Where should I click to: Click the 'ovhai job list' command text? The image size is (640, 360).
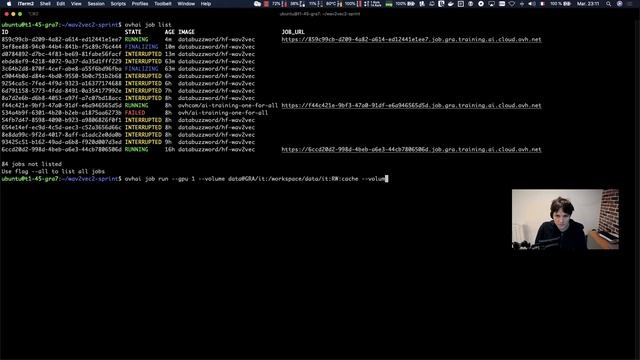[148, 25]
